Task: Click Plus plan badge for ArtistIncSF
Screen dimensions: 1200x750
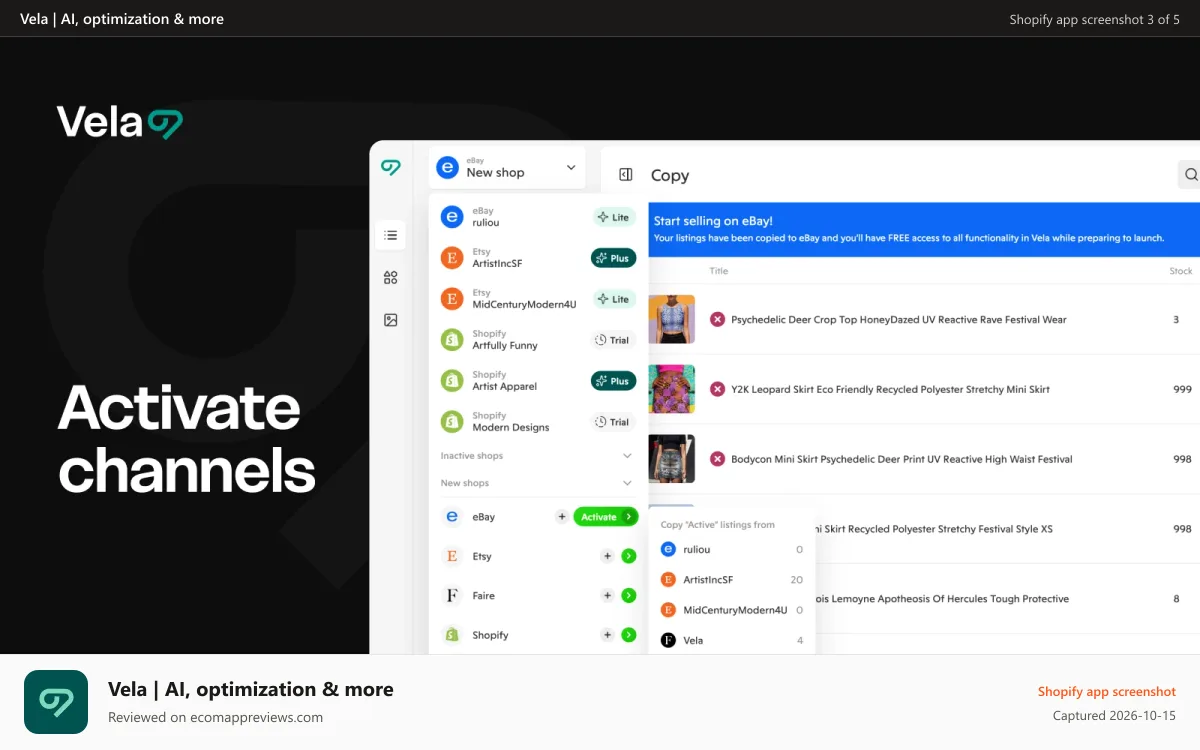Action: point(614,258)
